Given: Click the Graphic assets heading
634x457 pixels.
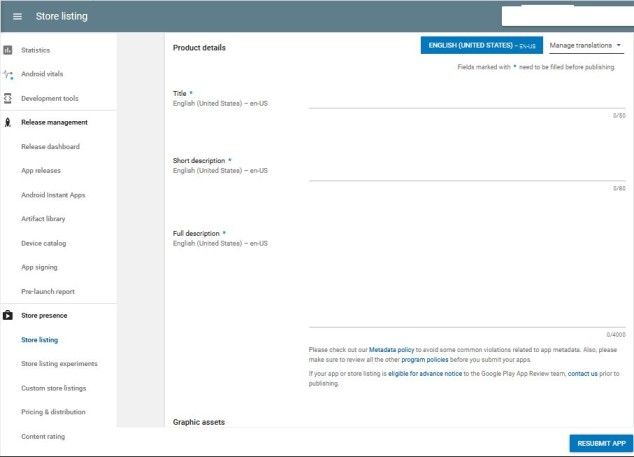Looking at the screenshot, I should point(199,422).
